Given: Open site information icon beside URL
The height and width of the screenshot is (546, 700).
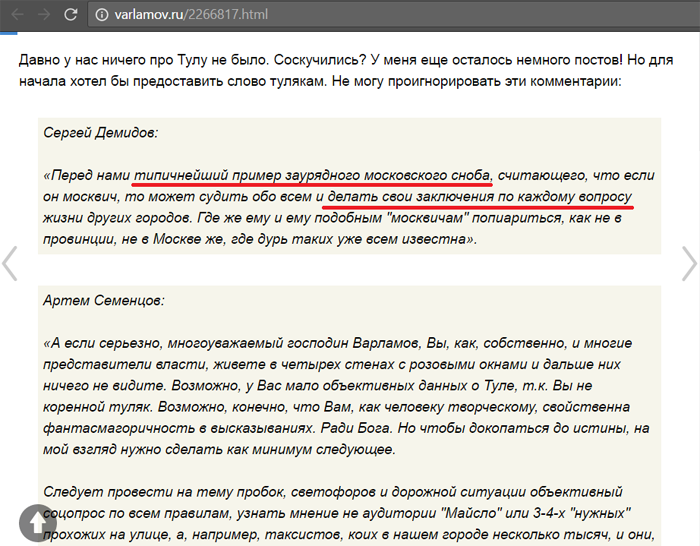Looking at the screenshot, I should (x=103, y=15).
